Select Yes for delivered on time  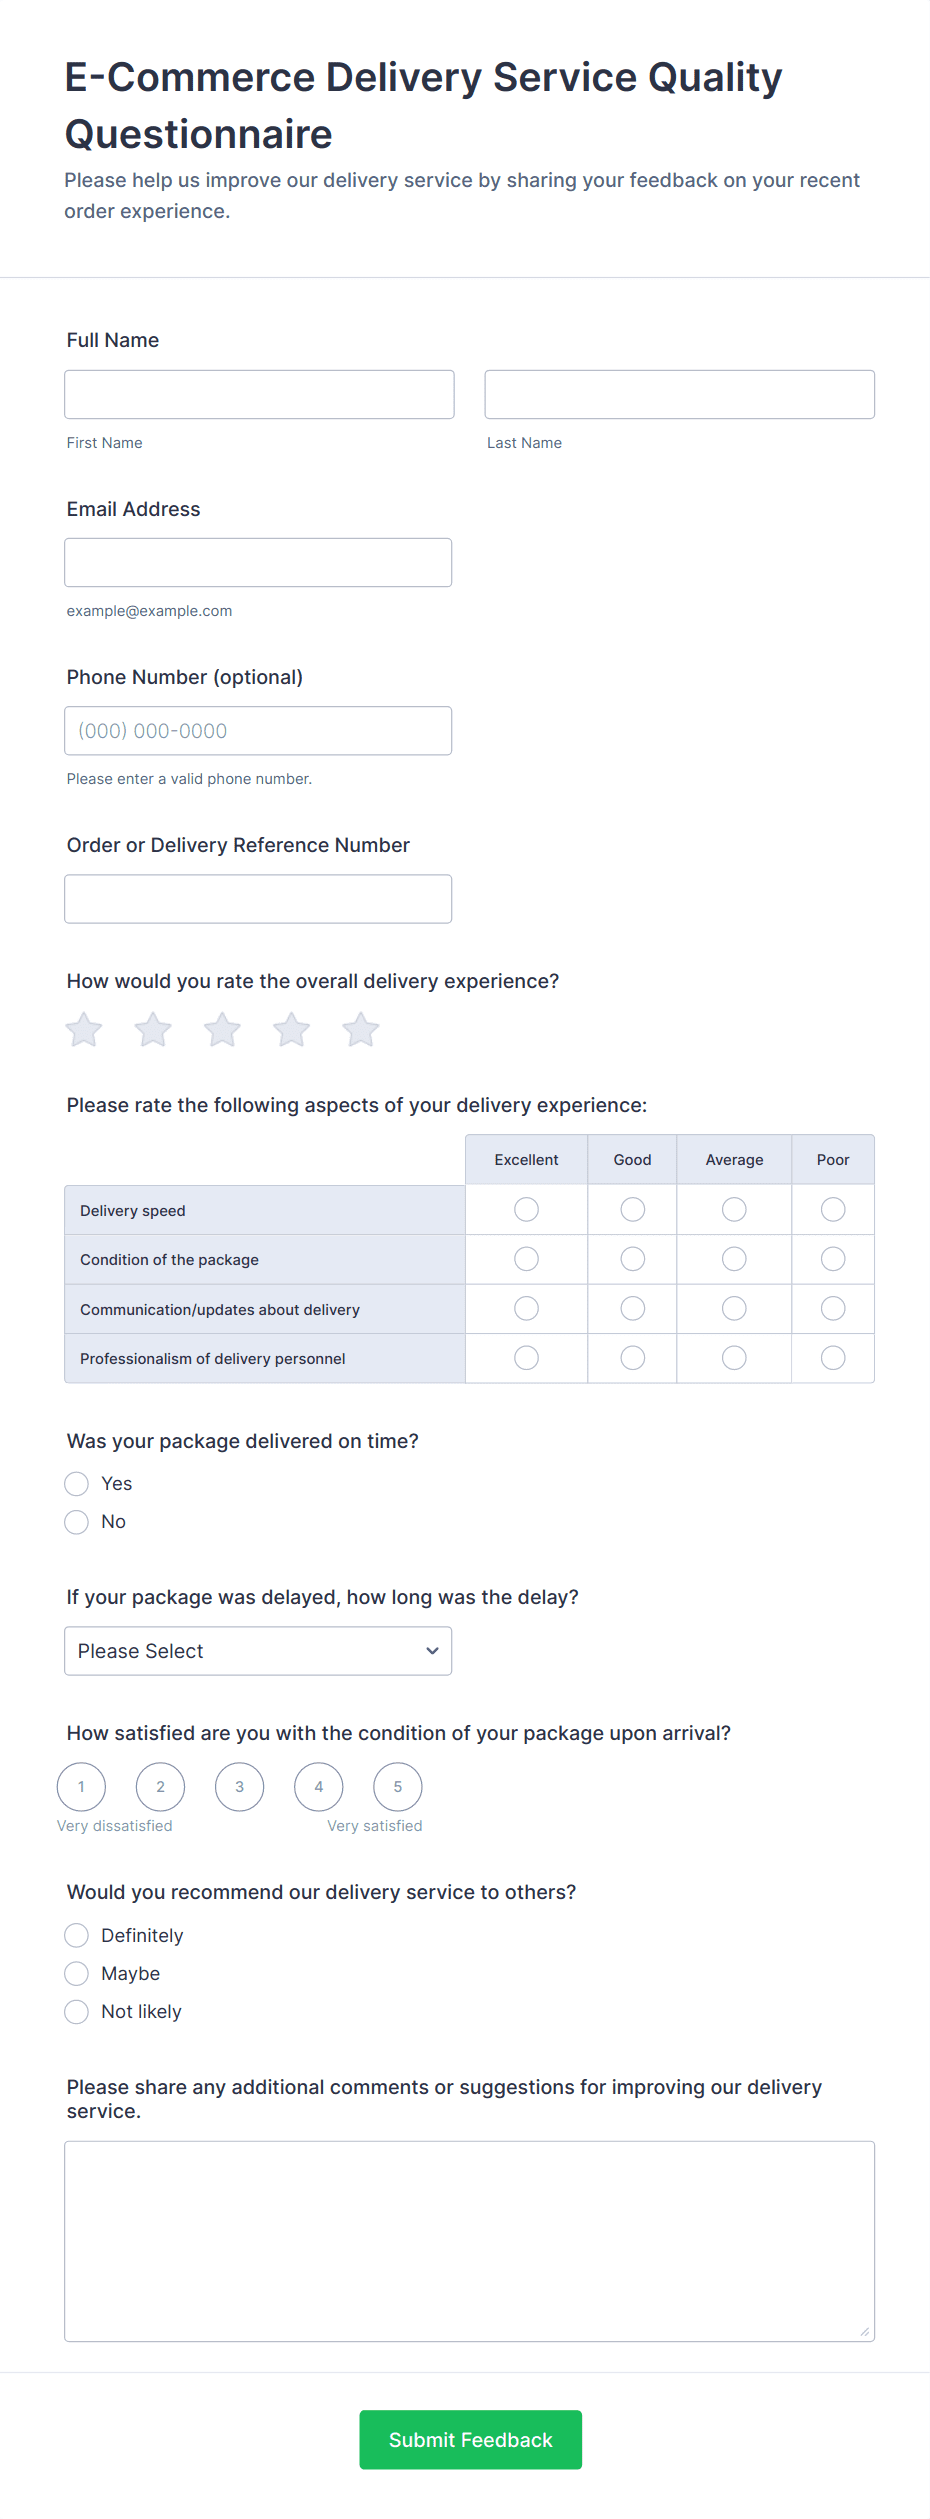click(x=77, y=1484)
